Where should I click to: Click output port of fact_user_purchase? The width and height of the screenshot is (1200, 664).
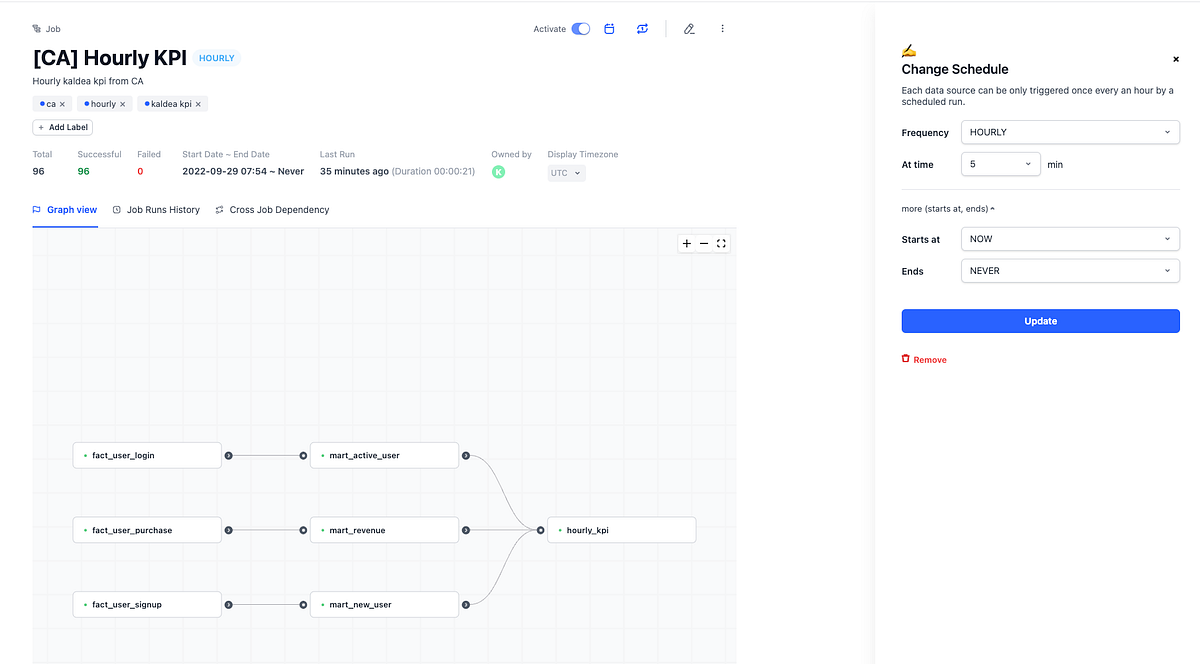coord(229,530)
